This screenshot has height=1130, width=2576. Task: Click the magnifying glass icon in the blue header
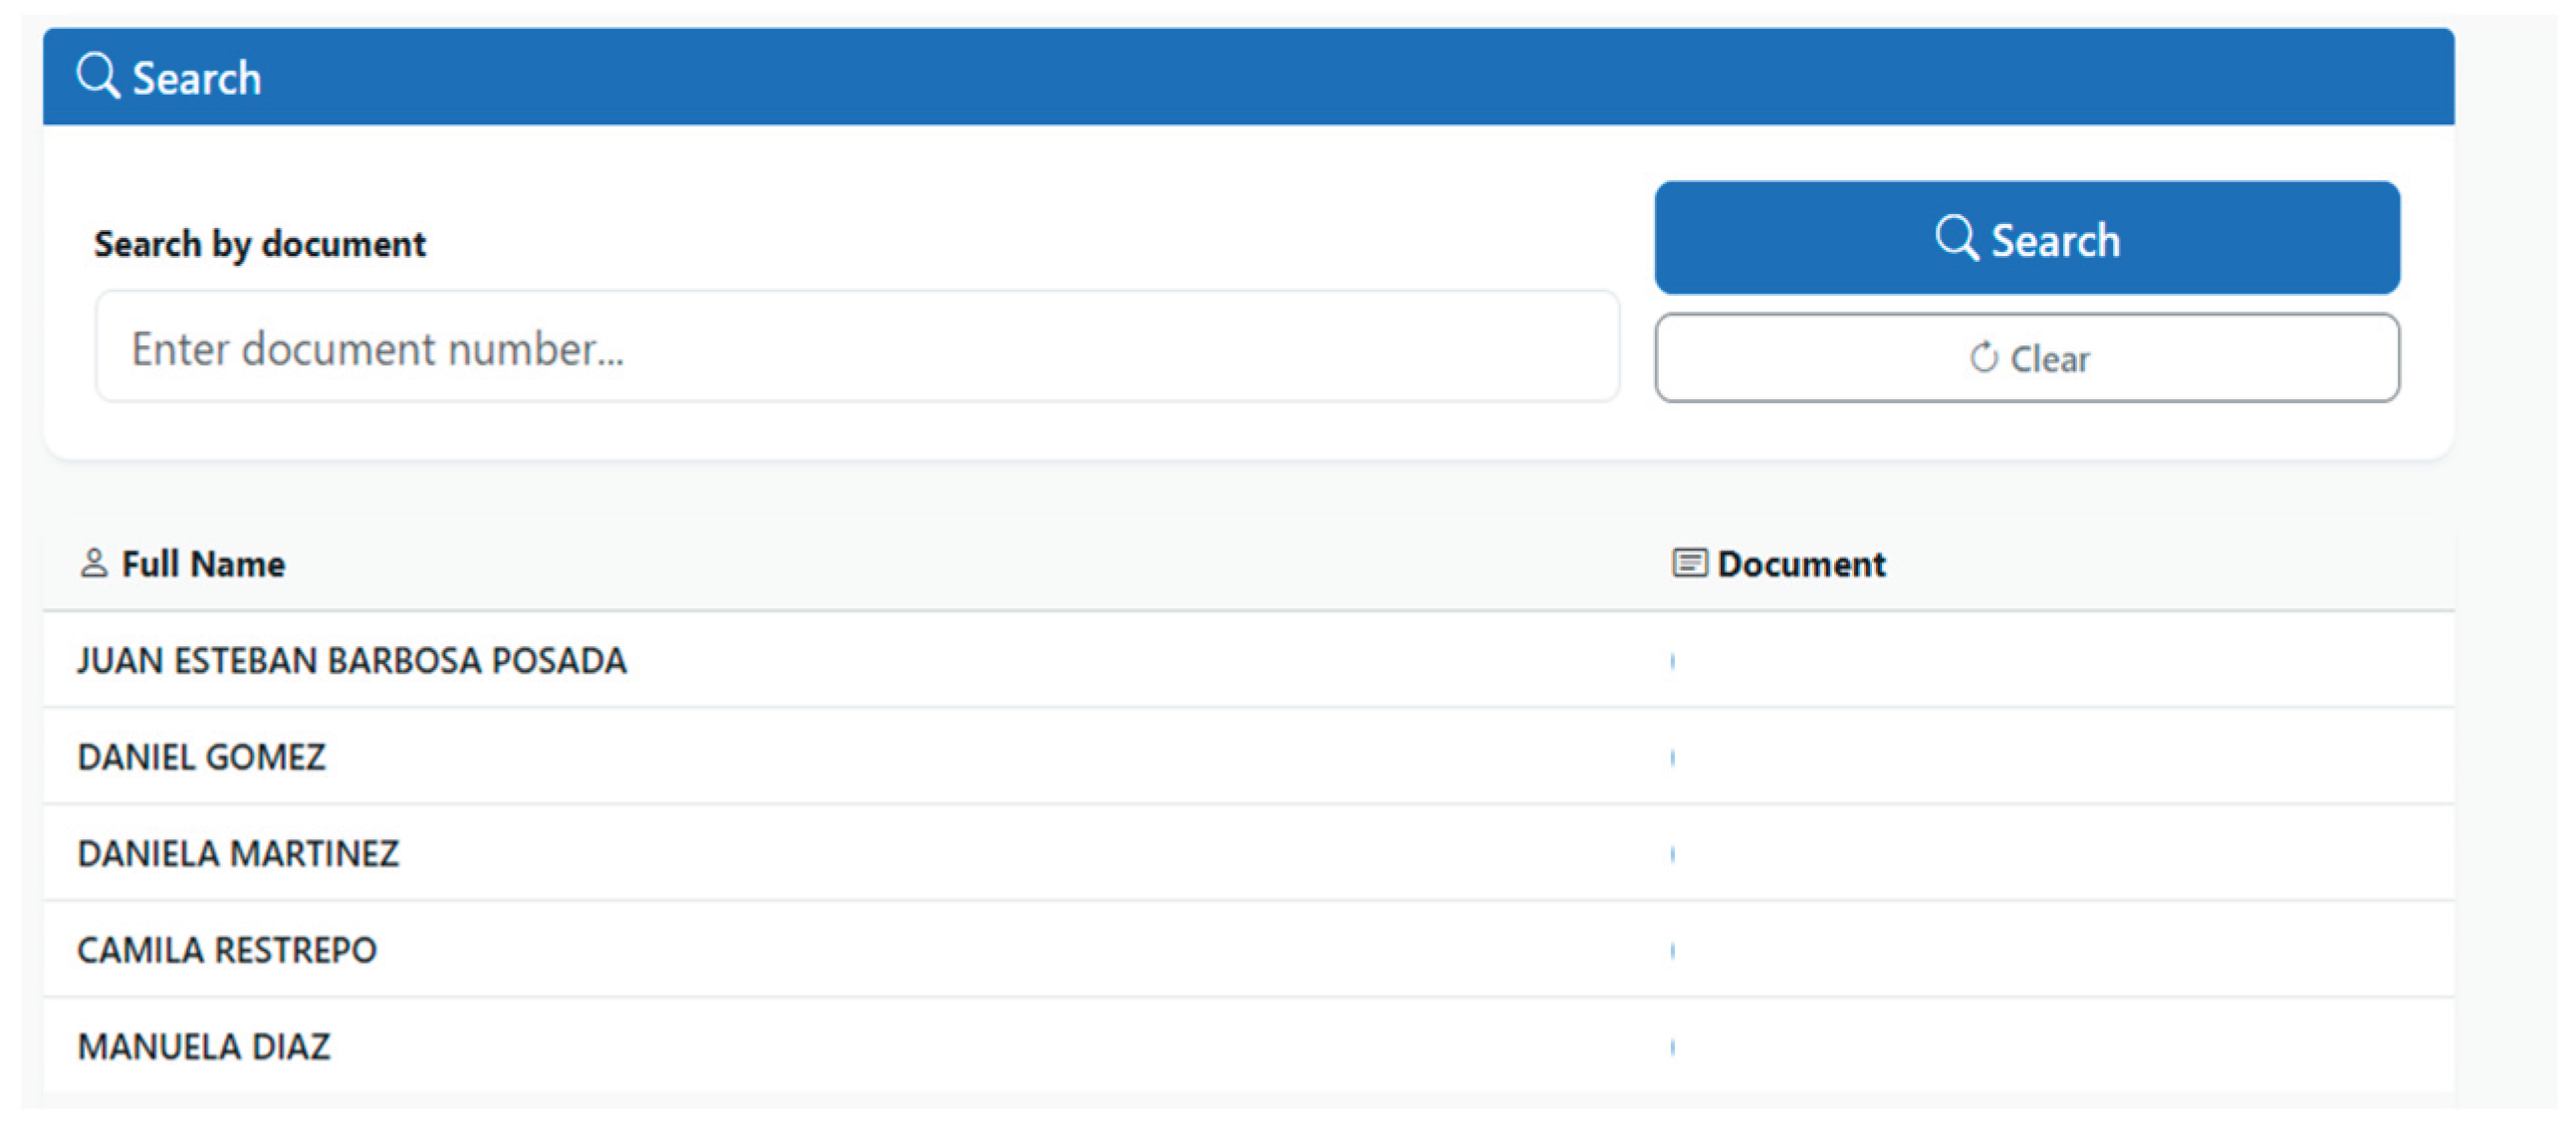point(97,75)
